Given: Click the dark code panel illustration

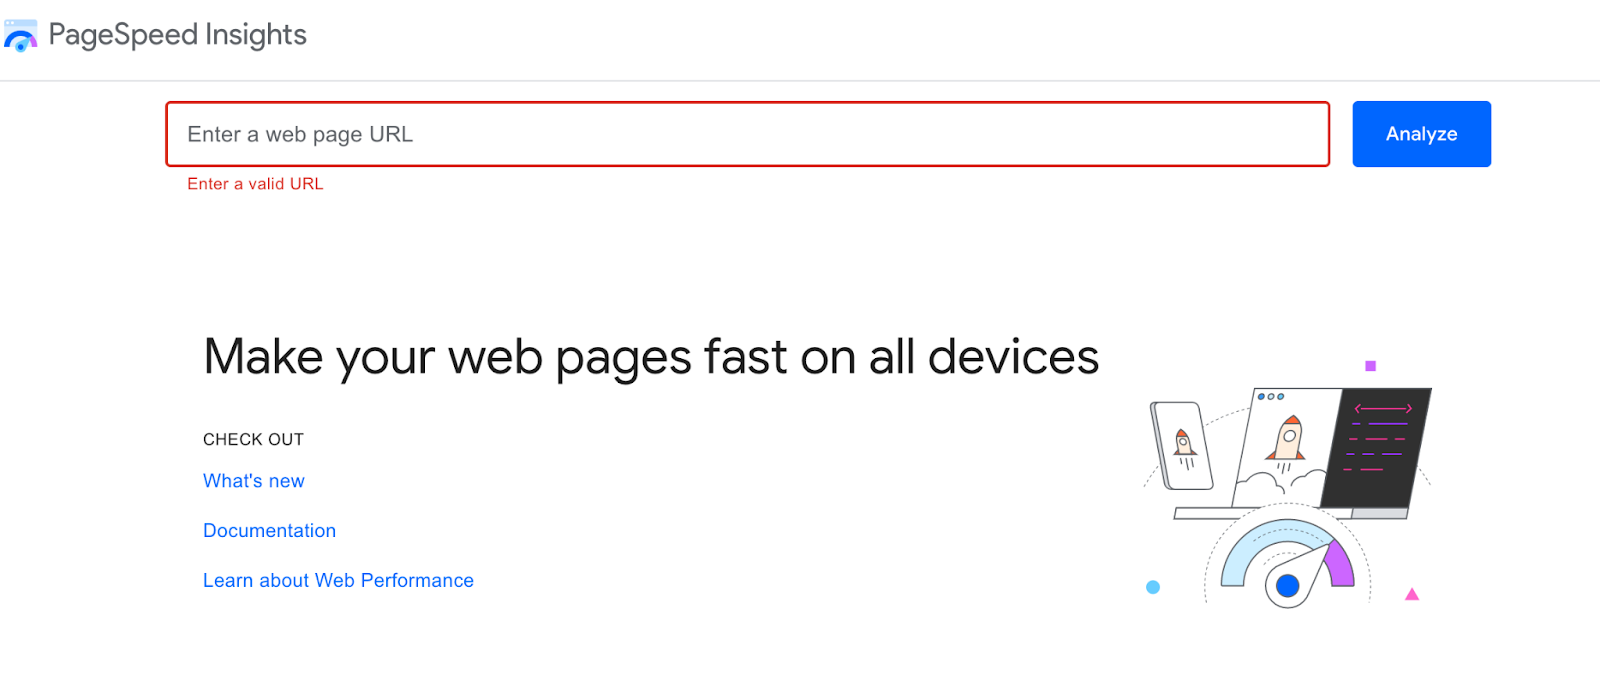Looking at the screenshot, I should [1378, 447].
